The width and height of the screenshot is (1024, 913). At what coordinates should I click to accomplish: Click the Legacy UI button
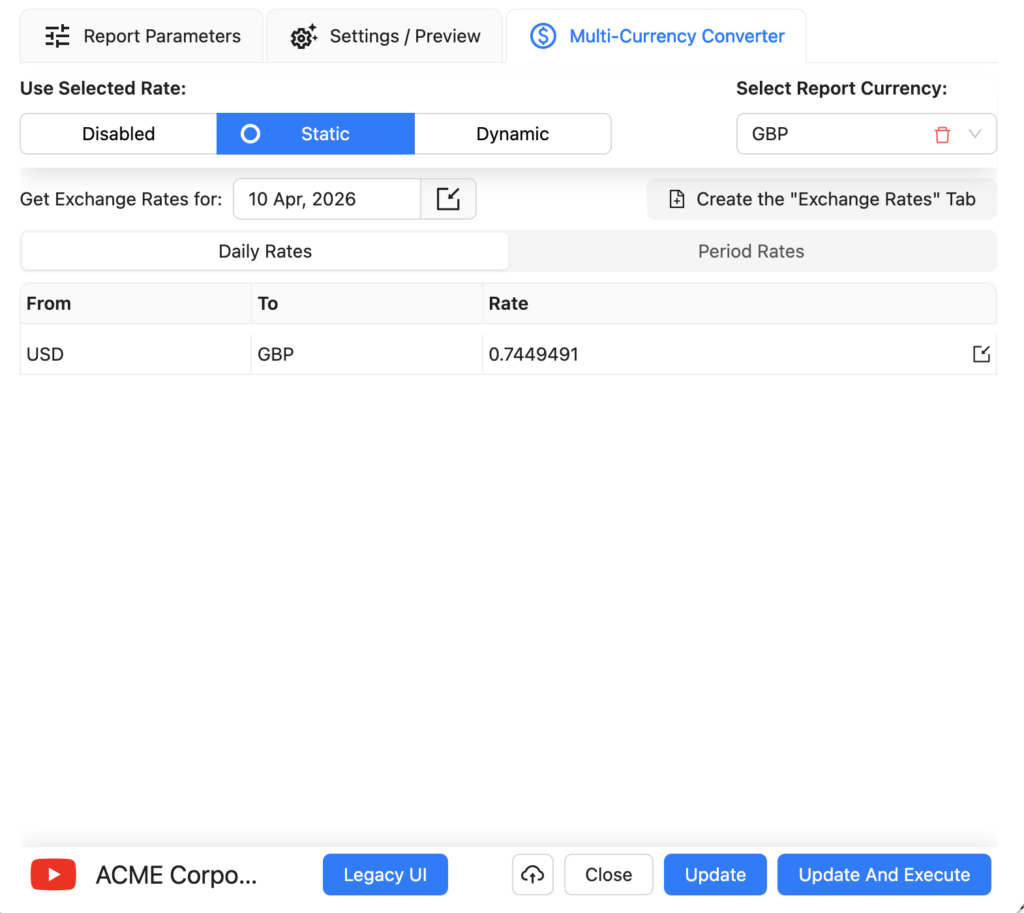(x=385, y=875)
